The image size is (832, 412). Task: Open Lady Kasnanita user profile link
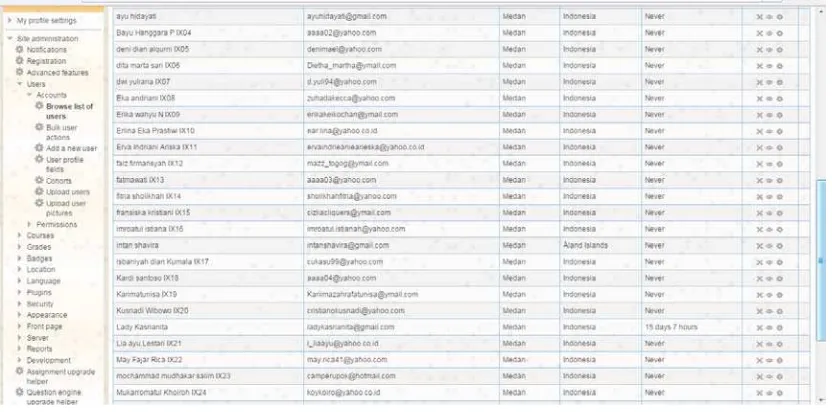(142, 328)
